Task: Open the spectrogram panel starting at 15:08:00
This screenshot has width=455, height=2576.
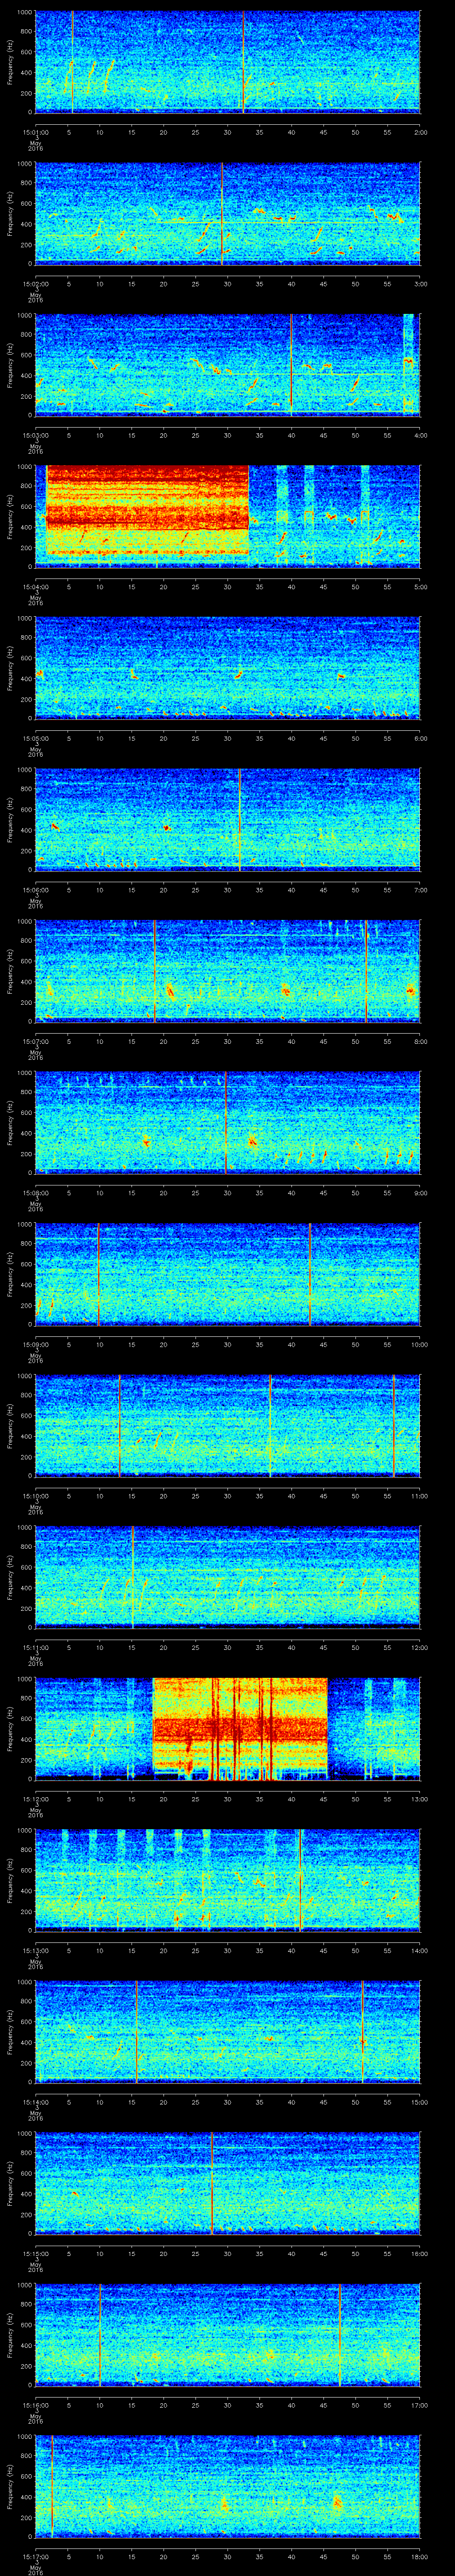Action: (228, 1122)
